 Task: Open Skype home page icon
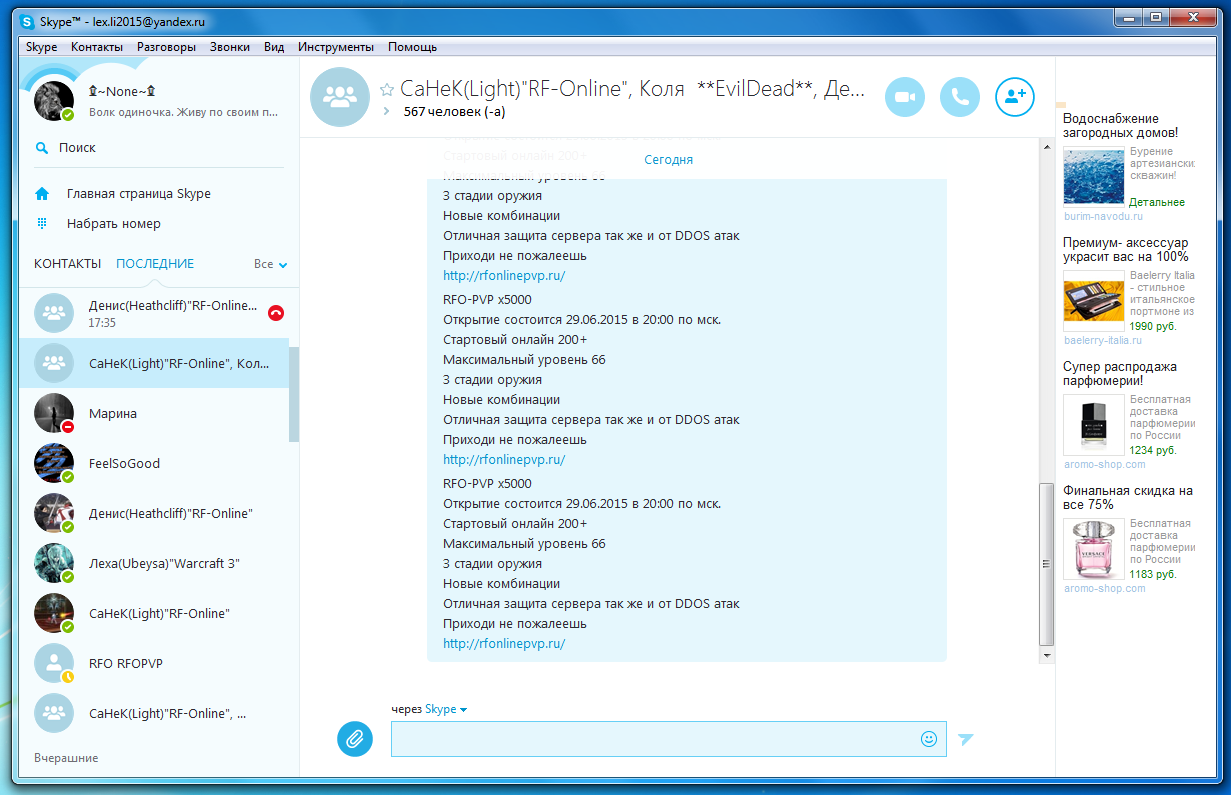pyautogui.click(x=42, y=194)
